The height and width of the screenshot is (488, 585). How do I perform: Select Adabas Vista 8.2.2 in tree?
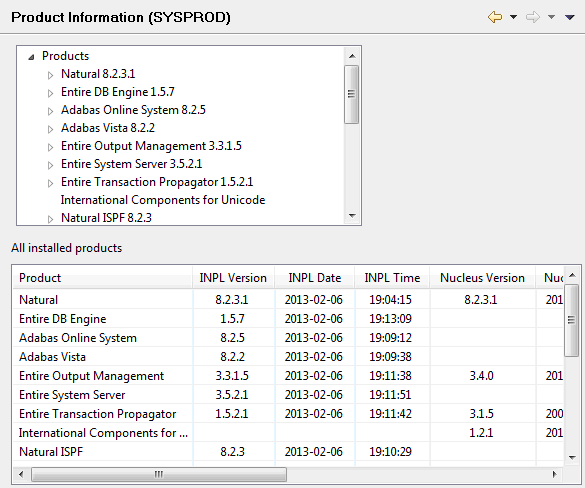pos(108,128)
